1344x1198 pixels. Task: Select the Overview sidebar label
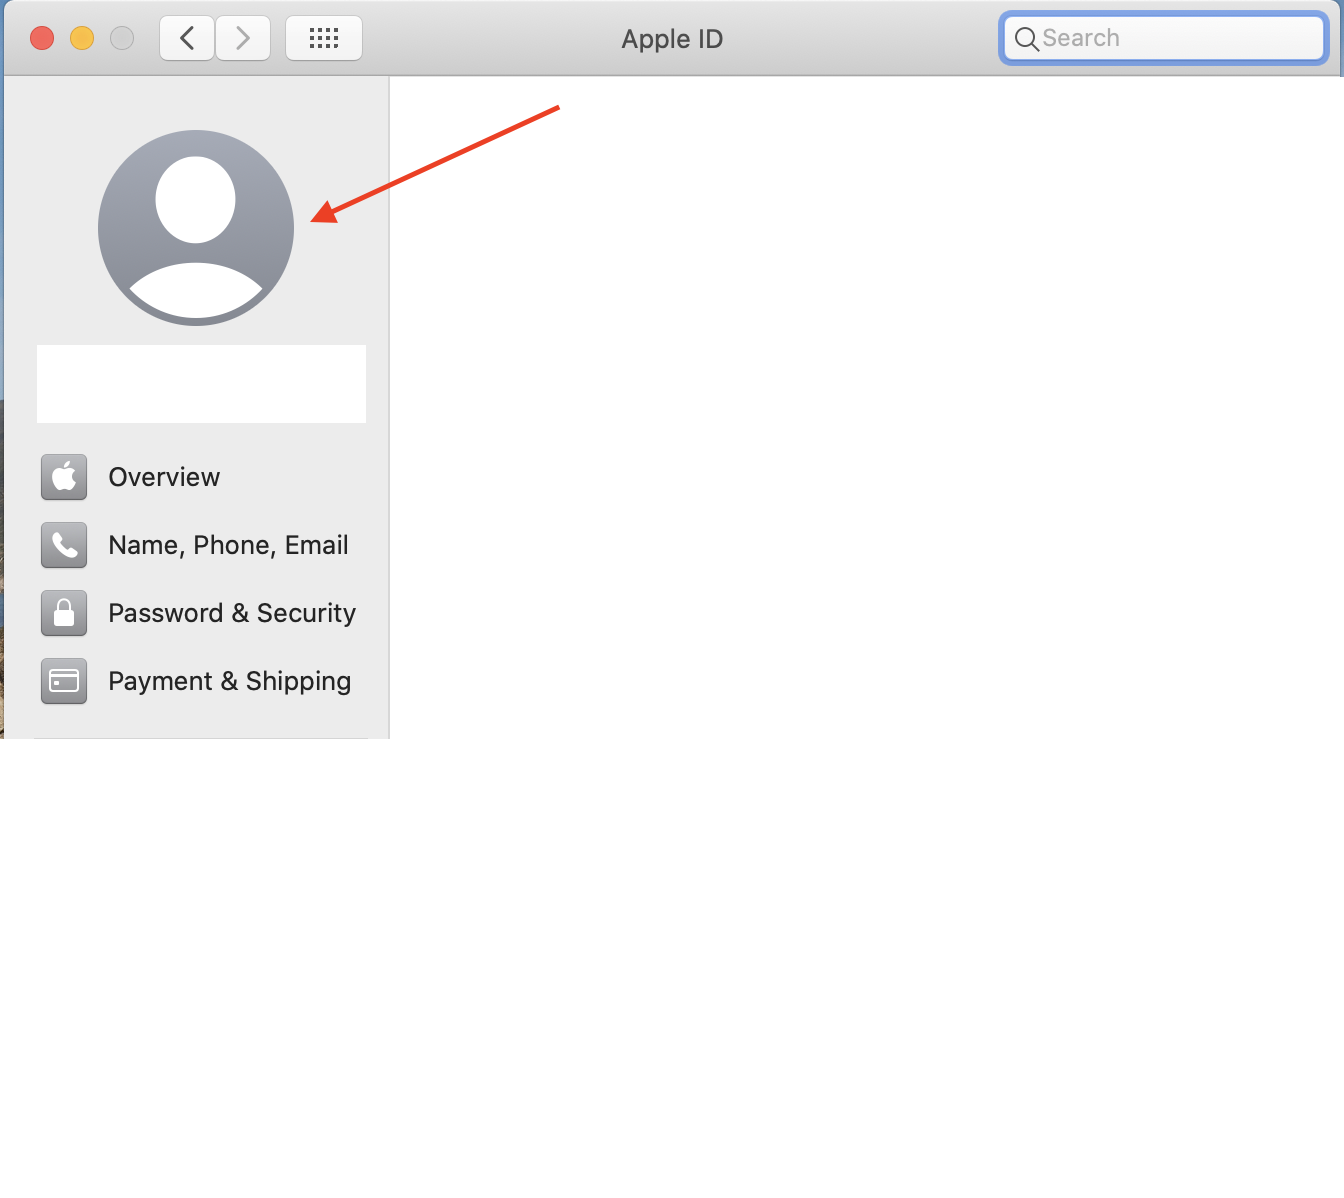[x=164, y=477]
